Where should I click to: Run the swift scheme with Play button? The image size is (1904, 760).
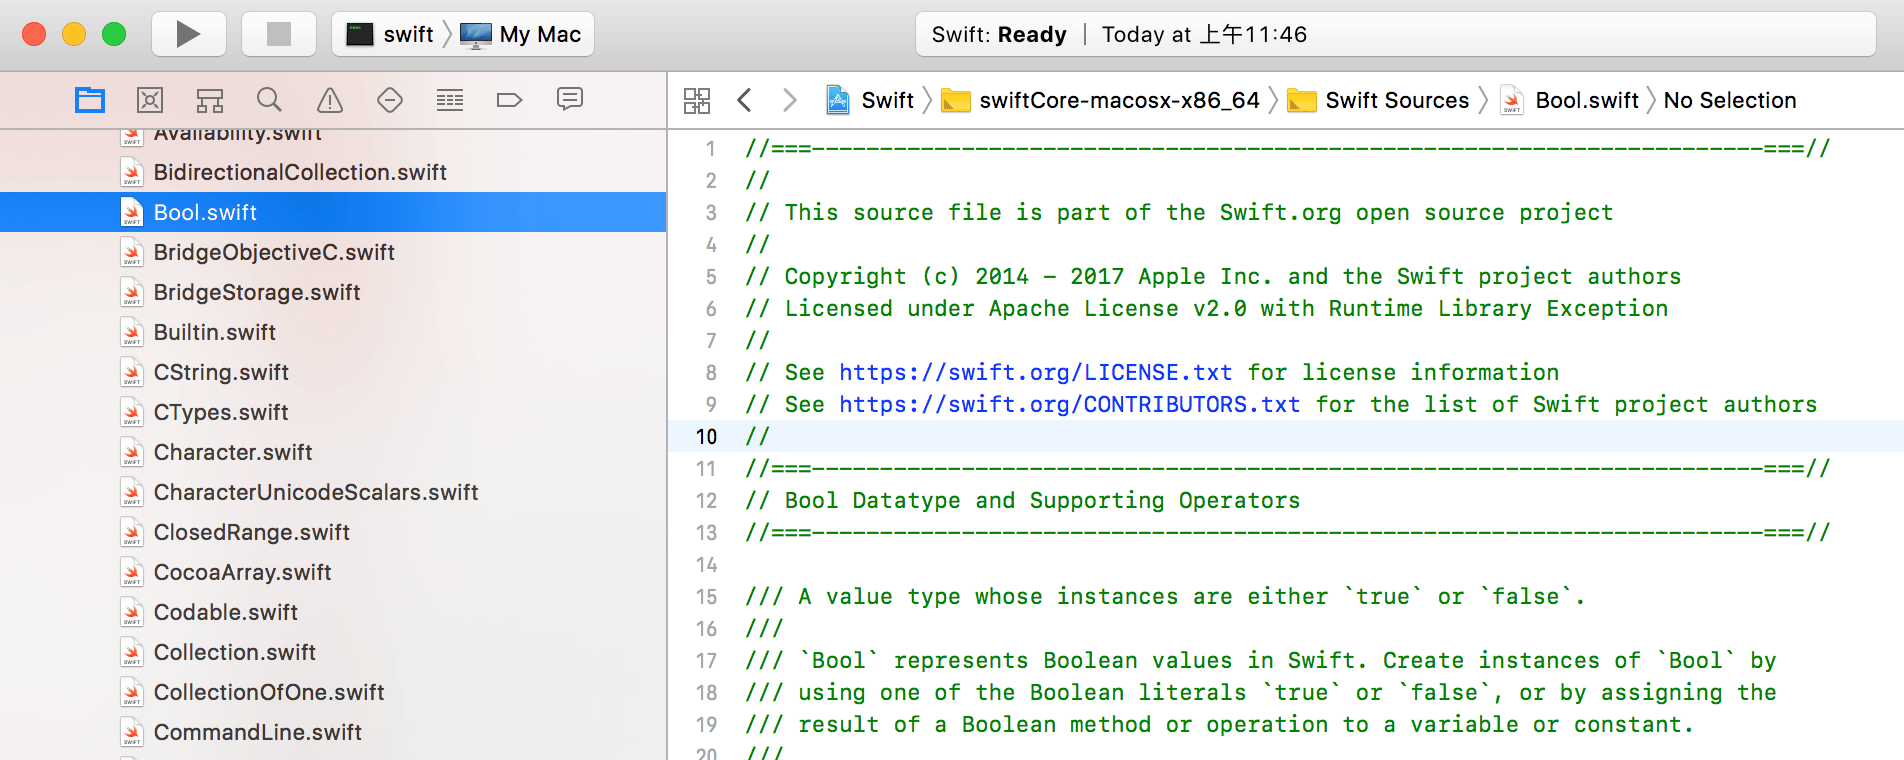click(188, 34)
